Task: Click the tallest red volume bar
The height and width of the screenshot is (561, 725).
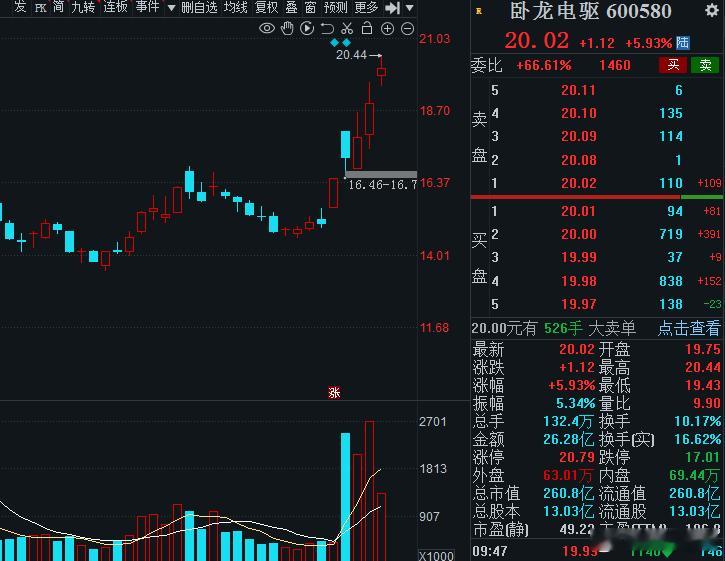Action: point(369,491)
